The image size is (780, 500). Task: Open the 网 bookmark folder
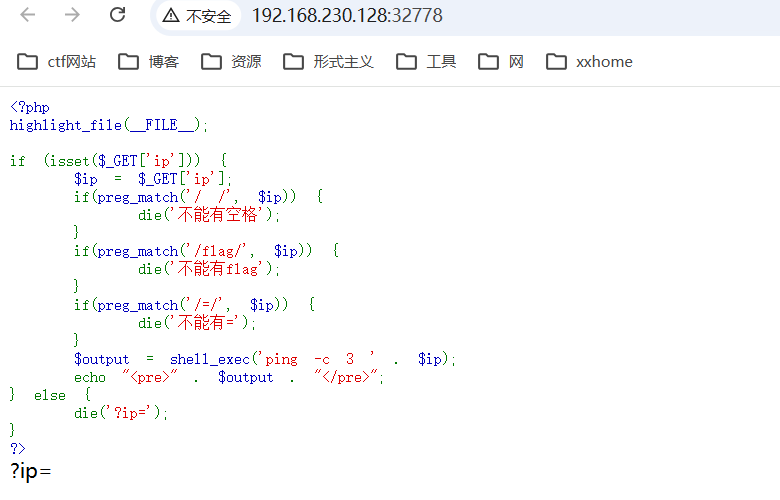[501, 62]
